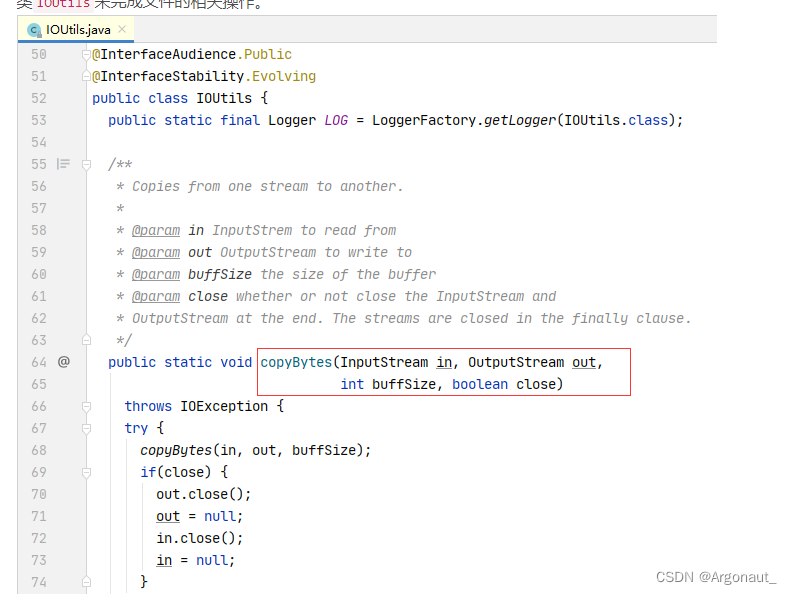Image resolution: width=792 pixels, height=594 pixels.
Task: Click fold end marker at line 74
Action: tap(87, 582)
